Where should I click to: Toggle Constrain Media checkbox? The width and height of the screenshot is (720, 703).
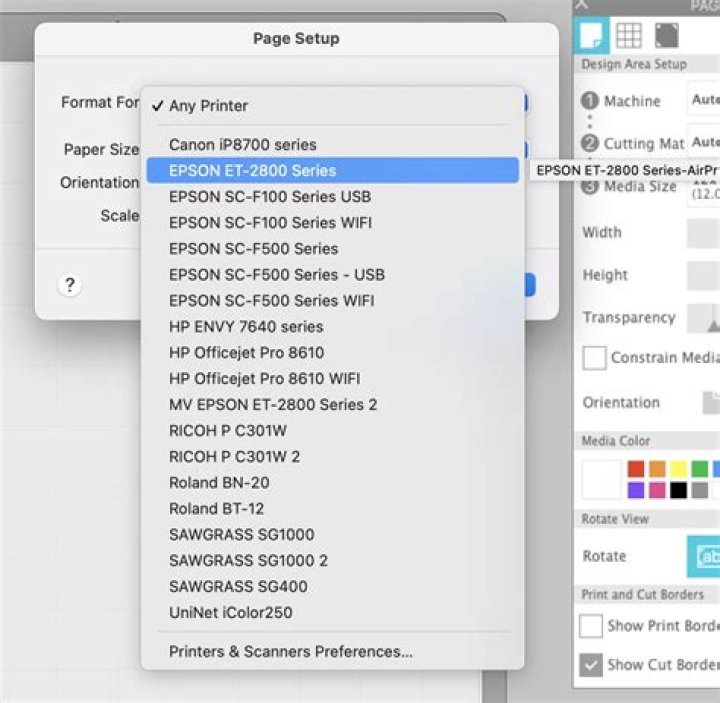594,358
